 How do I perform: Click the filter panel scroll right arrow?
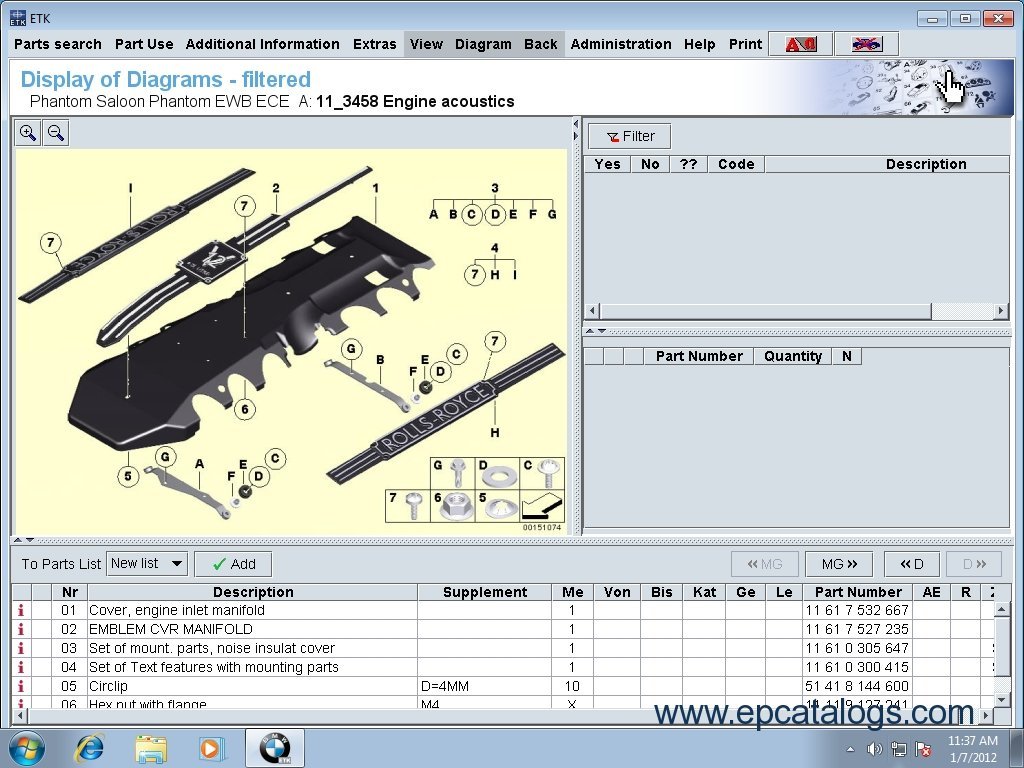pos(1001,311)
